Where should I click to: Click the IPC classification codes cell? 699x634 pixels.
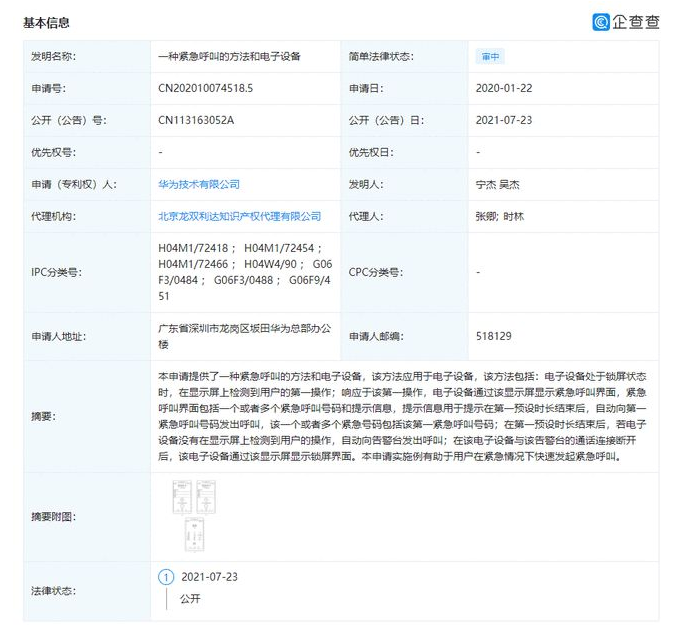[x=242, y=271]
